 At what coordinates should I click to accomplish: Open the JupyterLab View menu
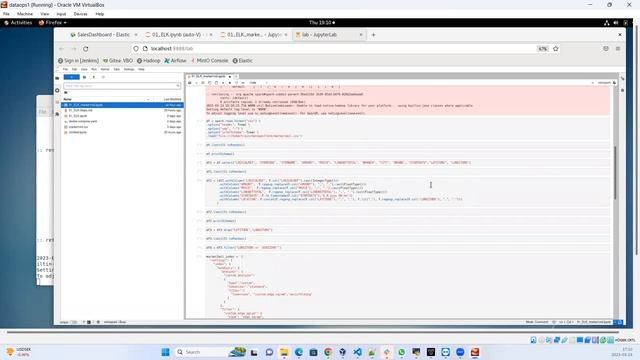point(84,69)
